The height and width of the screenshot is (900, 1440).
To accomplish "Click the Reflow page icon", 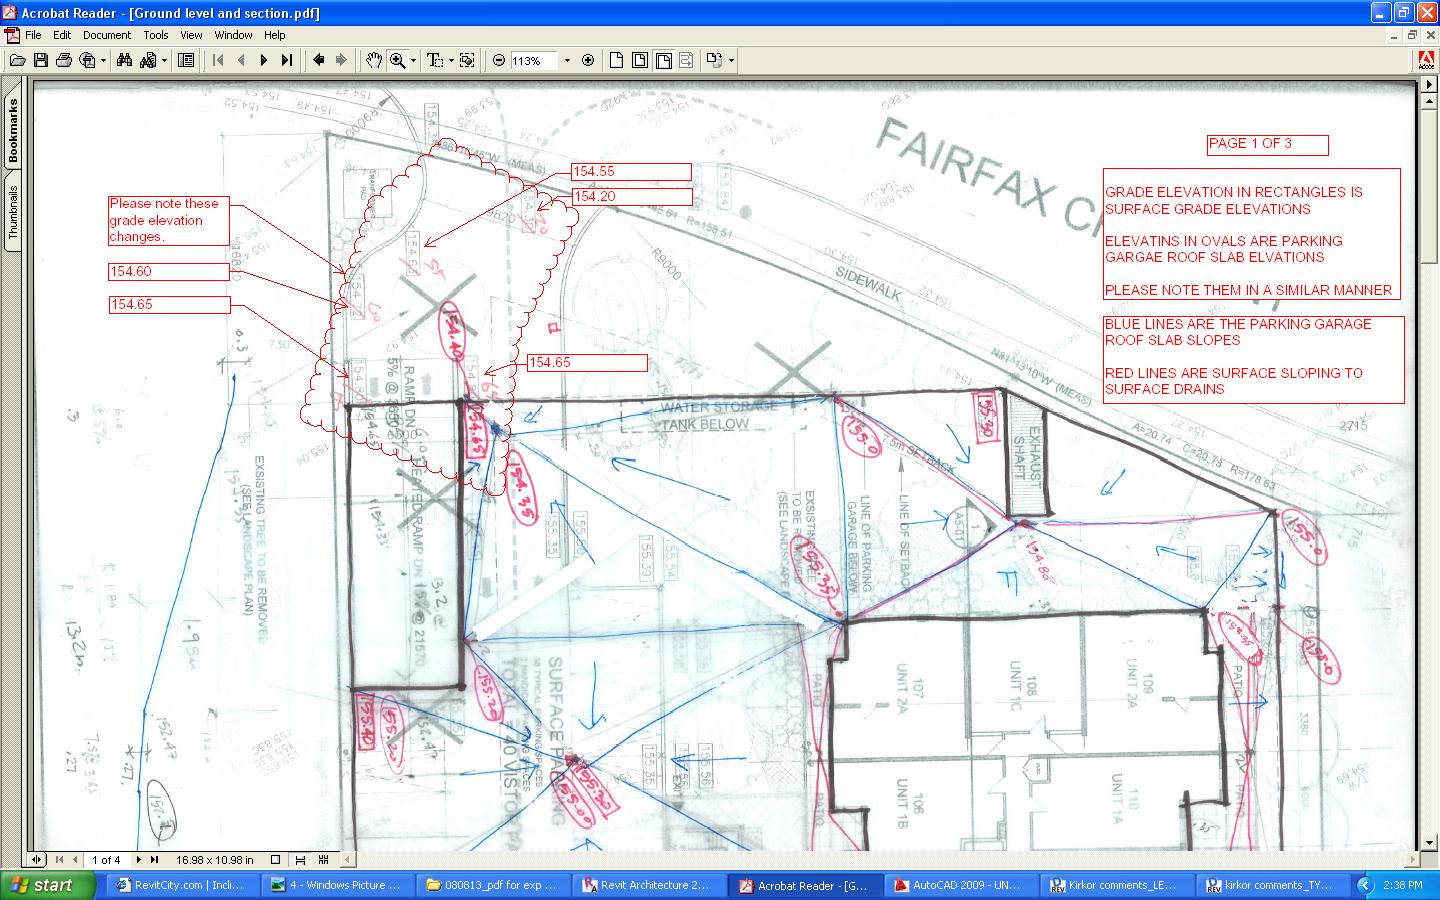I will [686, 60].
